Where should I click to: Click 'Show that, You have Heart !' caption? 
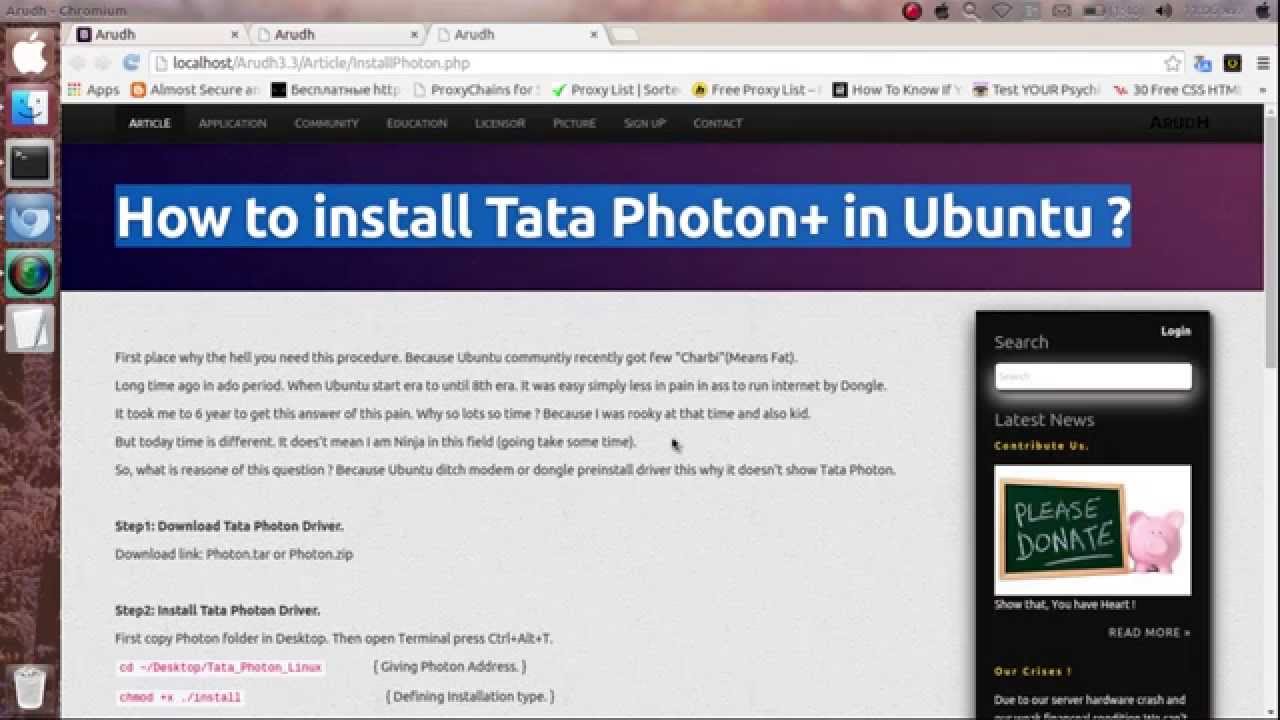click(x=1065, y=605)
